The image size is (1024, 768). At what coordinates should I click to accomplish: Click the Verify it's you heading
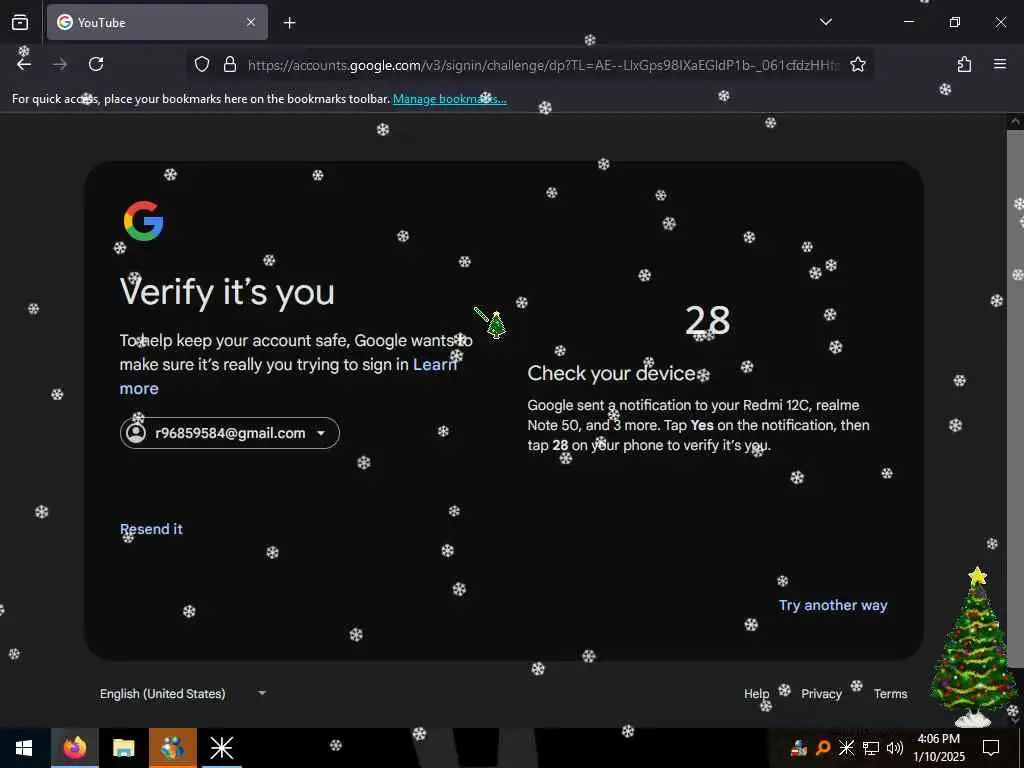pos(227,292)
